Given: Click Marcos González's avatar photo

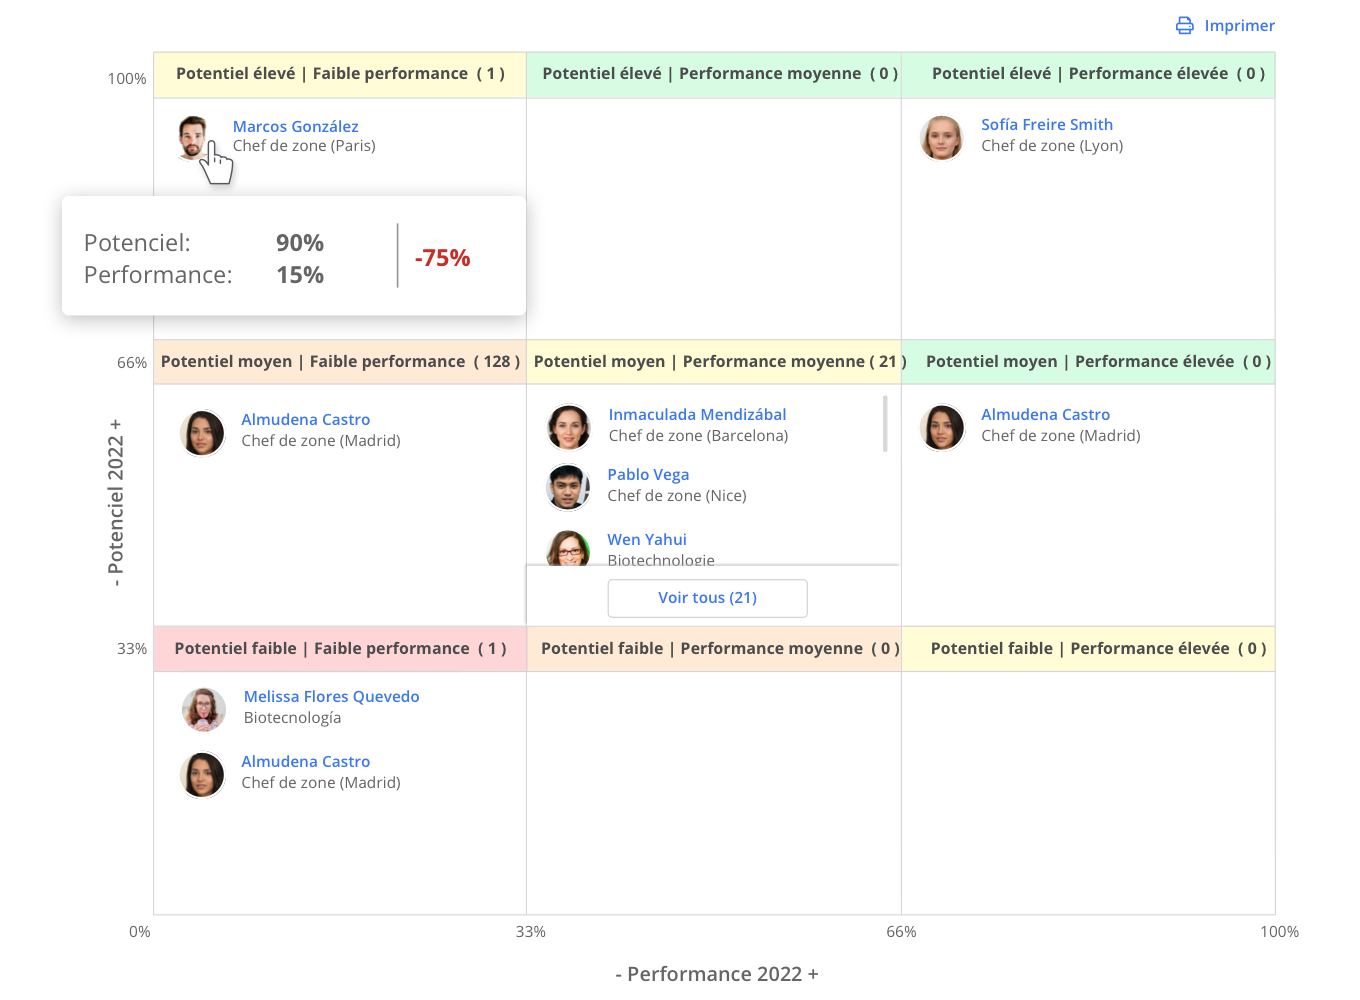Looking at the screenshot, I should pos(196,137).
